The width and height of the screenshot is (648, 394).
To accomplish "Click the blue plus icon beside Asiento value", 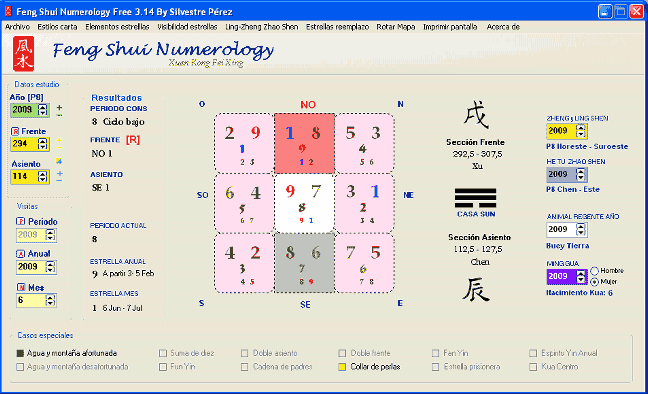I will (x=59, y=173).
